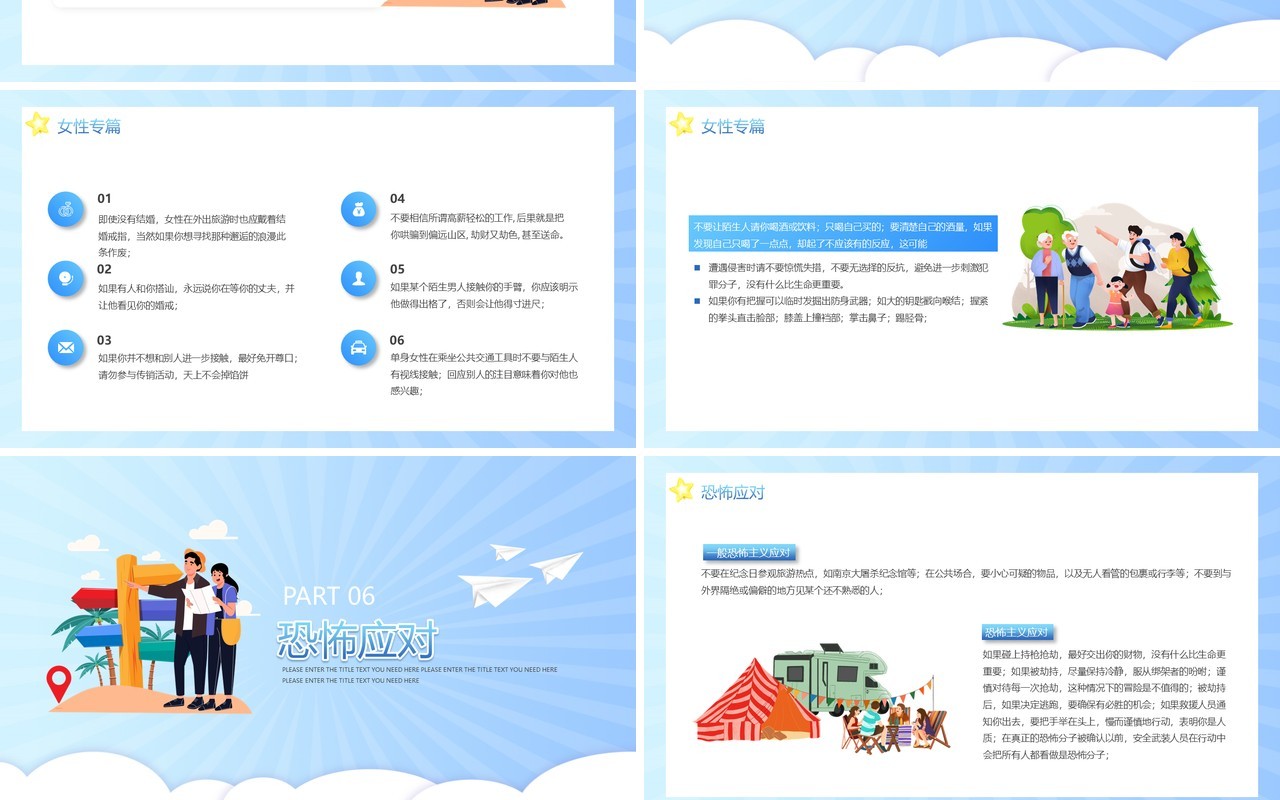The image size is (1280, 800).
Task: Click the taxi car icon beside item 06
Action: coord(359,347)
